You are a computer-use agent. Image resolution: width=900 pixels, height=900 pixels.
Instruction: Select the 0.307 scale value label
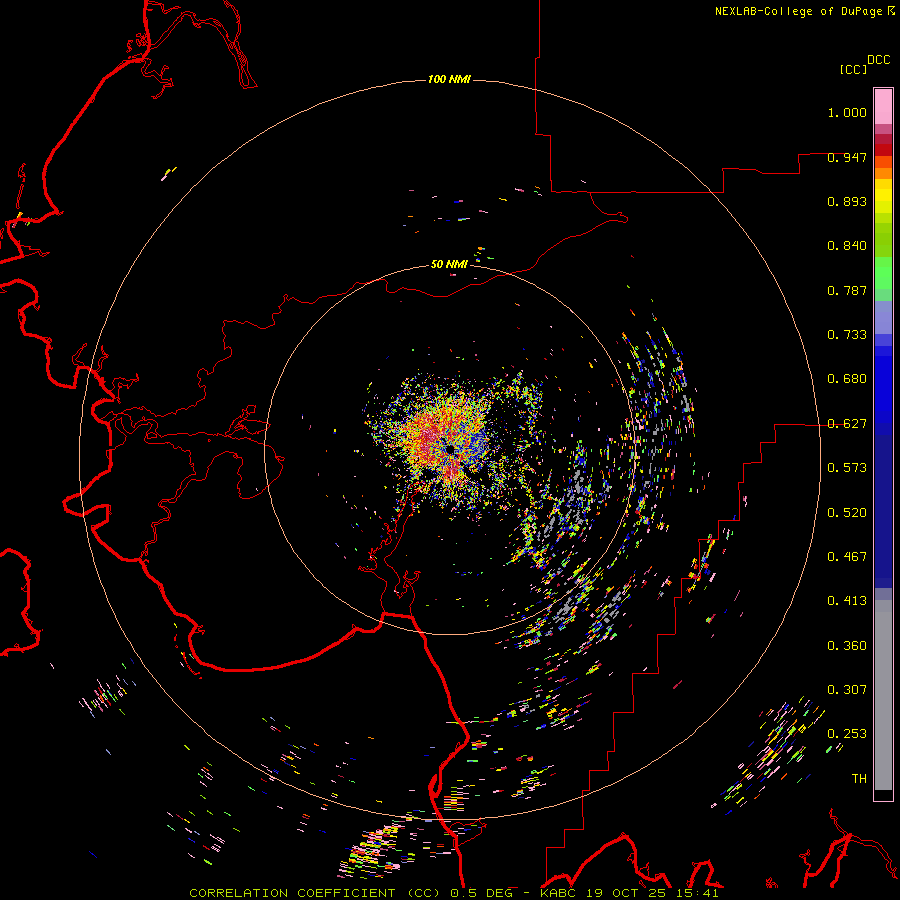pos(847,690)
